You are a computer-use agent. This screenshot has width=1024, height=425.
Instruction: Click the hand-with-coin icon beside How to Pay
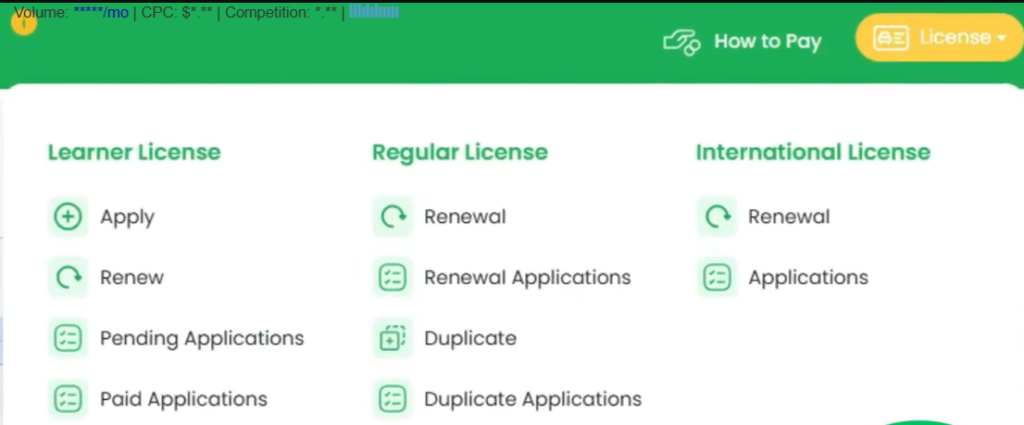coord(682,42)
